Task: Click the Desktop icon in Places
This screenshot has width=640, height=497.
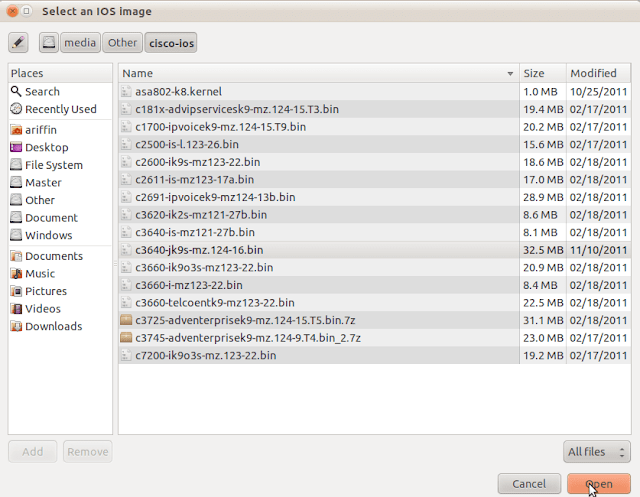Action: click(16, 147)
